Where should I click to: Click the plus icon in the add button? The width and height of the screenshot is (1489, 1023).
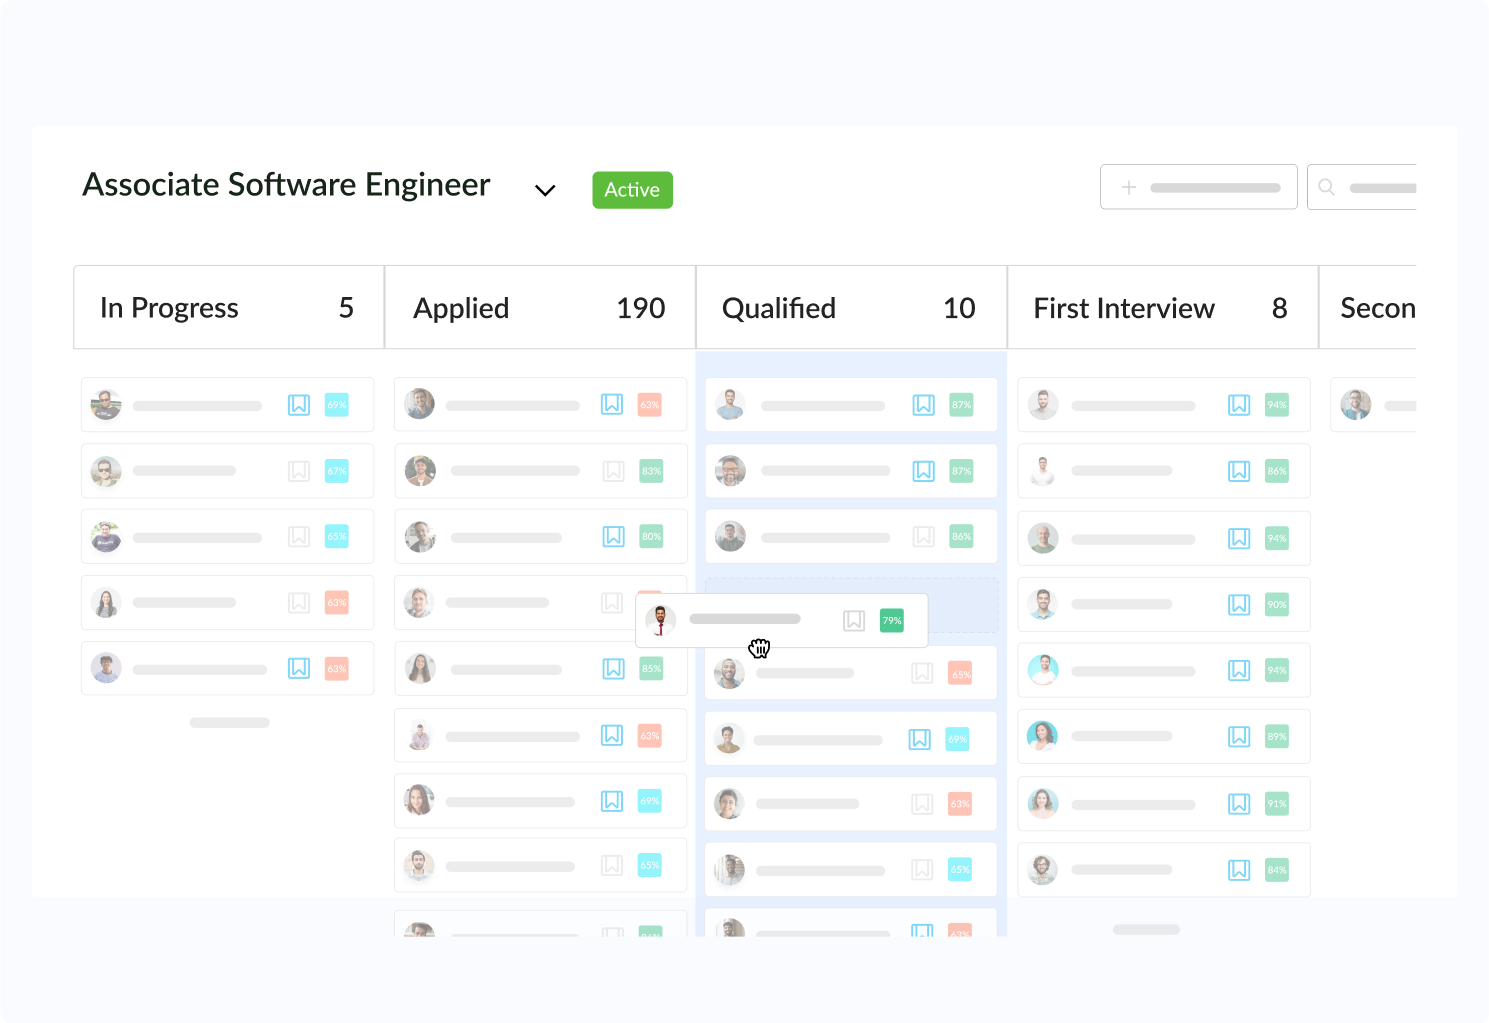tap(1129, 187)
